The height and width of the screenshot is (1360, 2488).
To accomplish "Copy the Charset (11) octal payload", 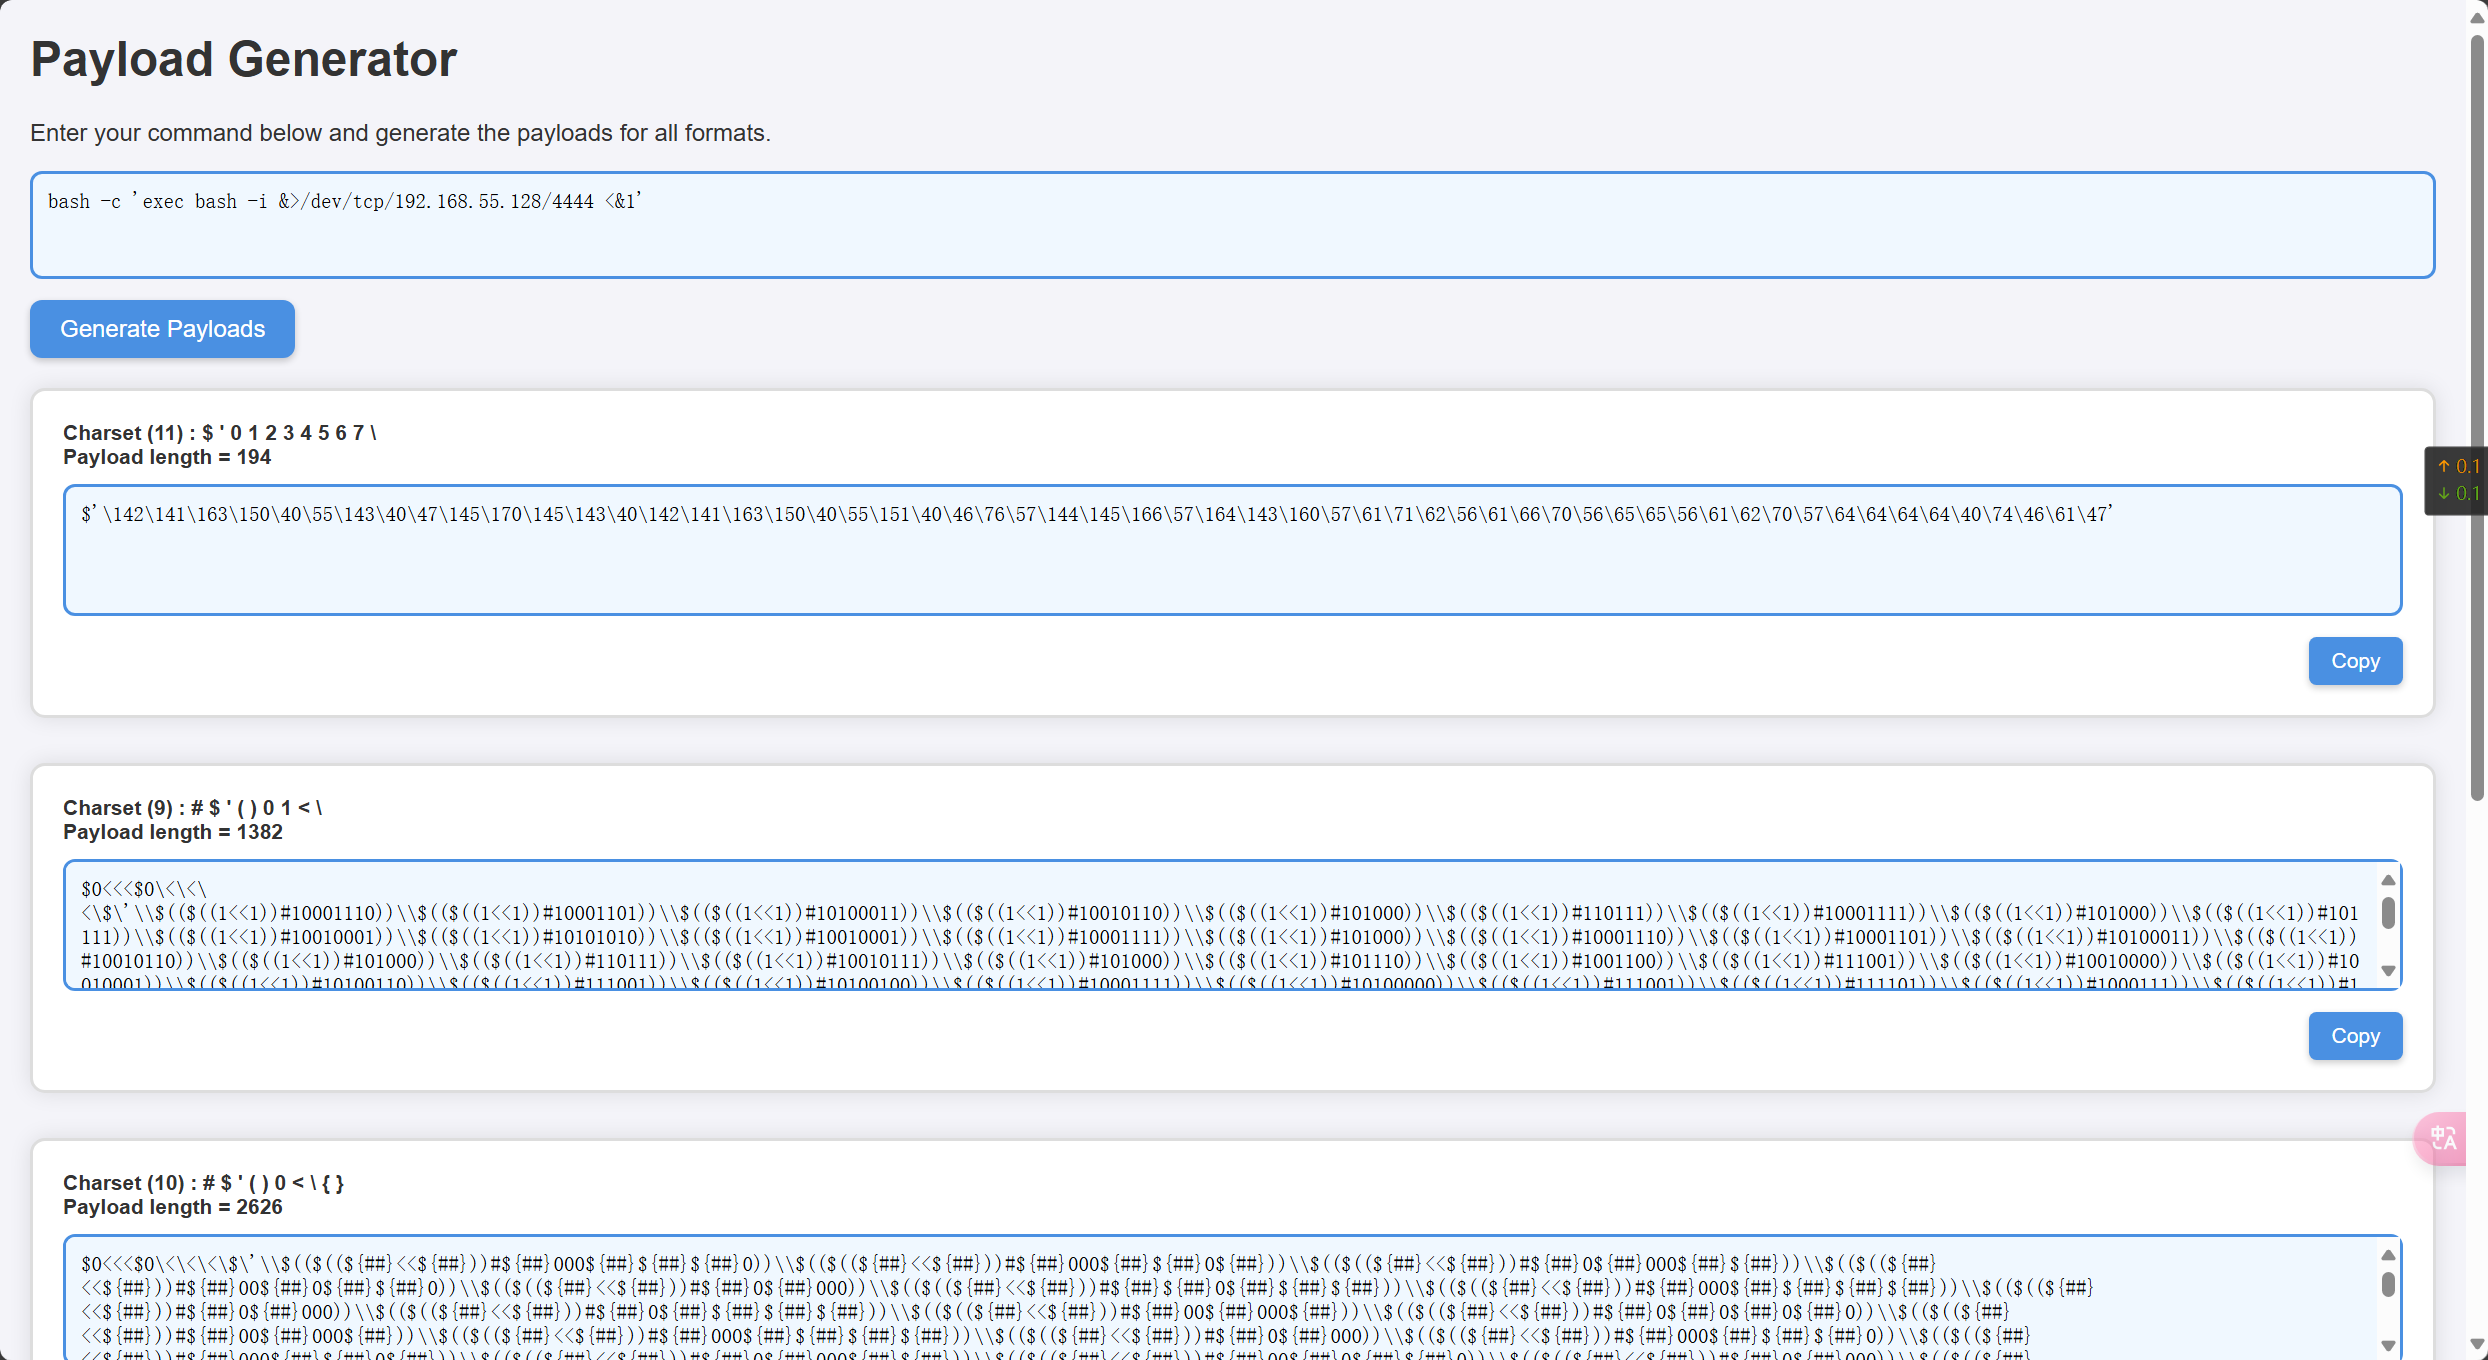I will pyautogui.click(x=2354, y=661).
